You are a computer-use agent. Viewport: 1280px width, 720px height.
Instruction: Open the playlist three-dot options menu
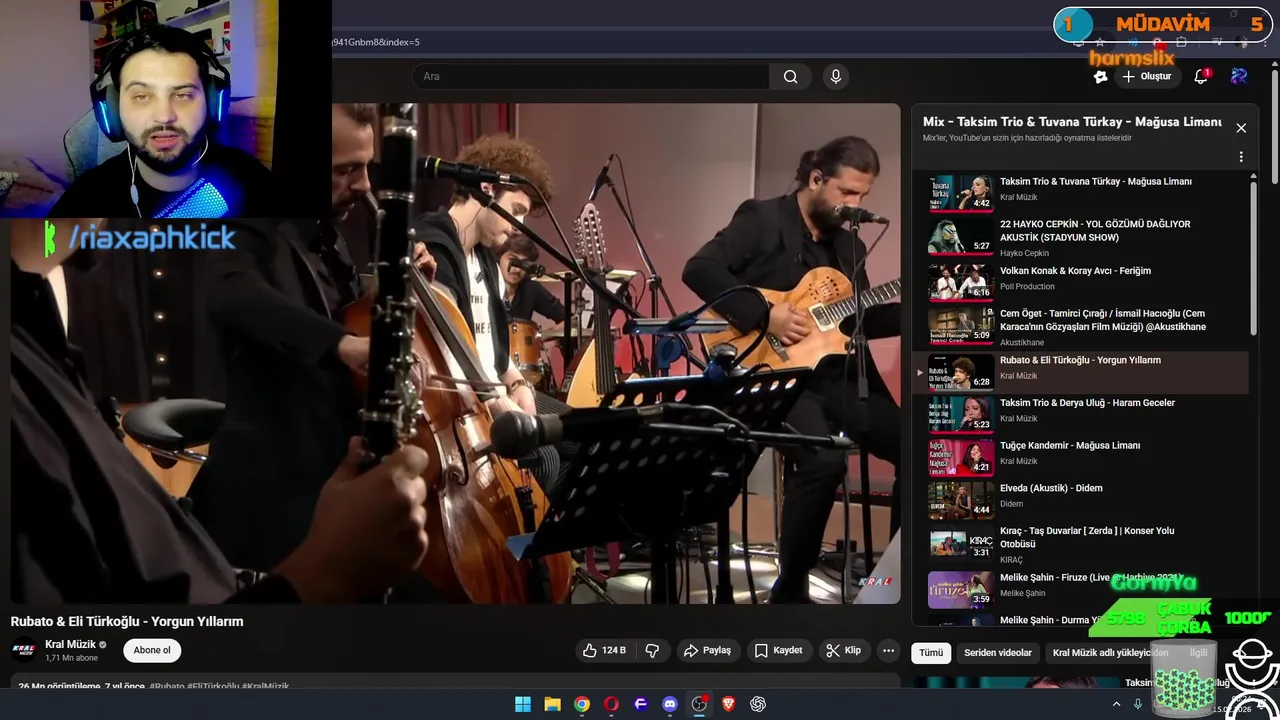tap(1241, 157)
